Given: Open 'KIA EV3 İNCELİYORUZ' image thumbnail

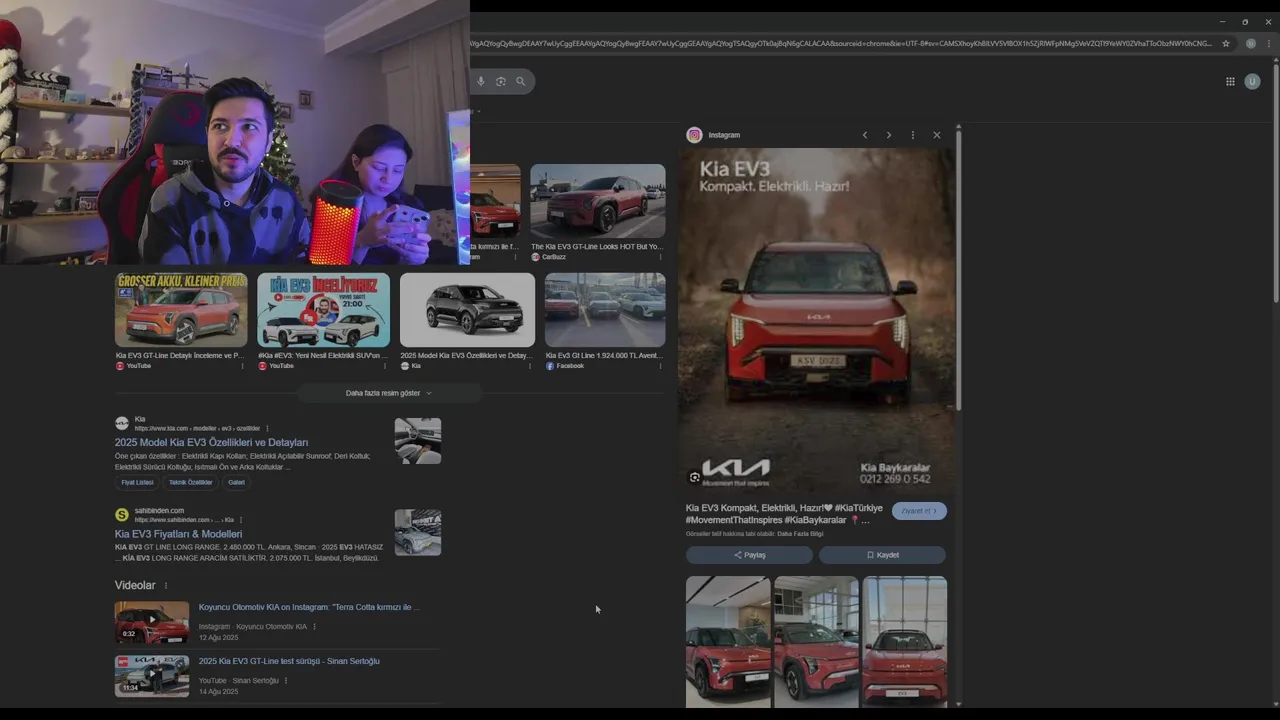Looking at the screenshot, I should tap(323, 310).
